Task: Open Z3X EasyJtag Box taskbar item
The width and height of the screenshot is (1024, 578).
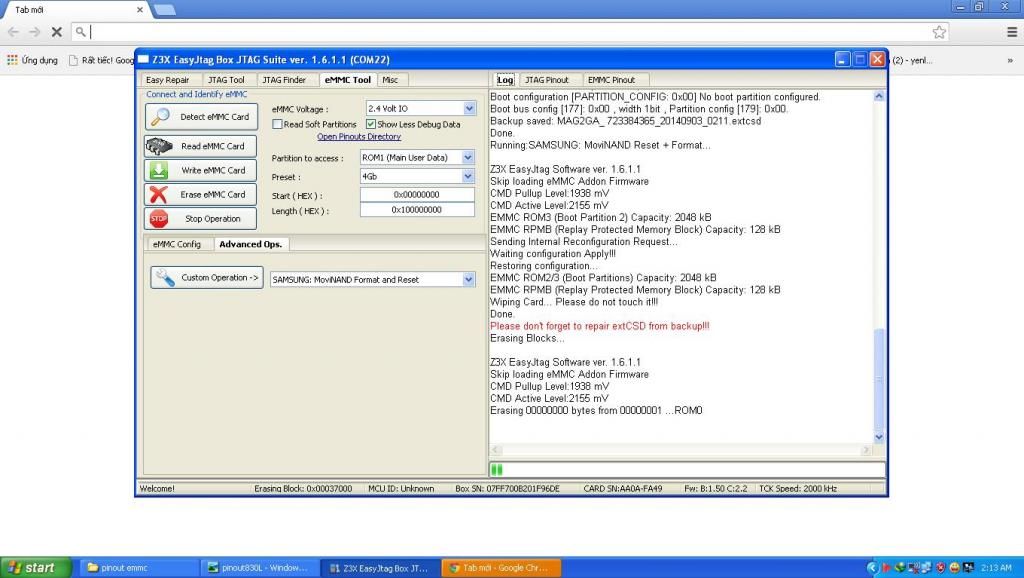Action: (381, 568)
